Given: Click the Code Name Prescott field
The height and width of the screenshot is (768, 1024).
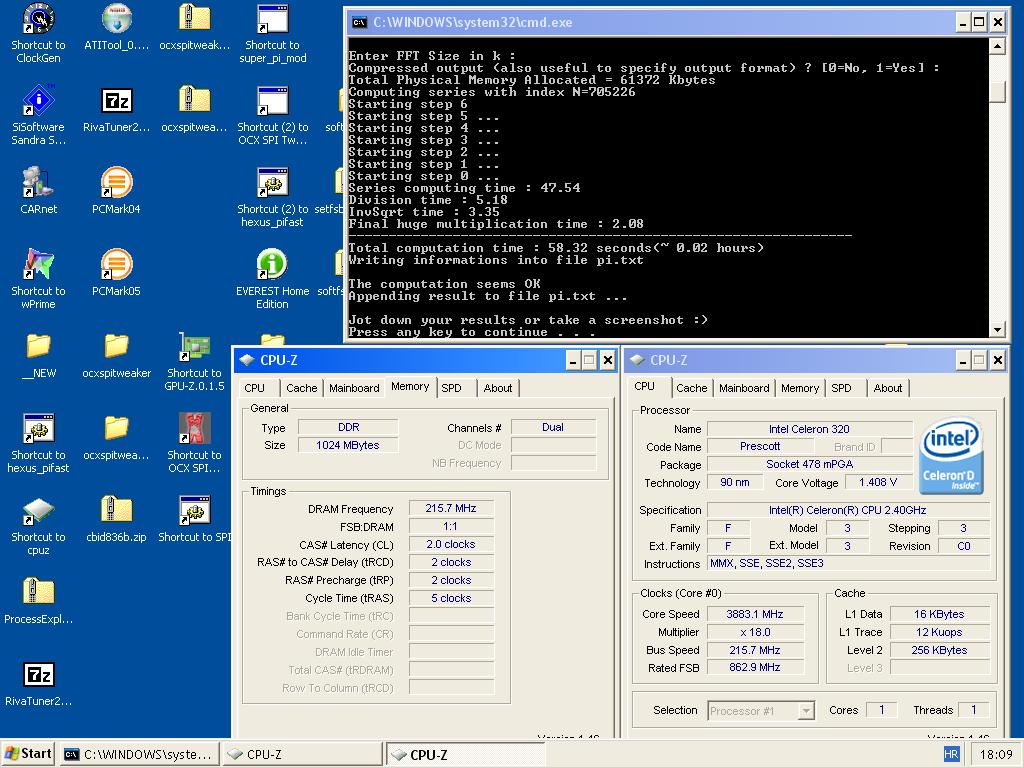Looking at the screenshot, I should pos(760,446).
